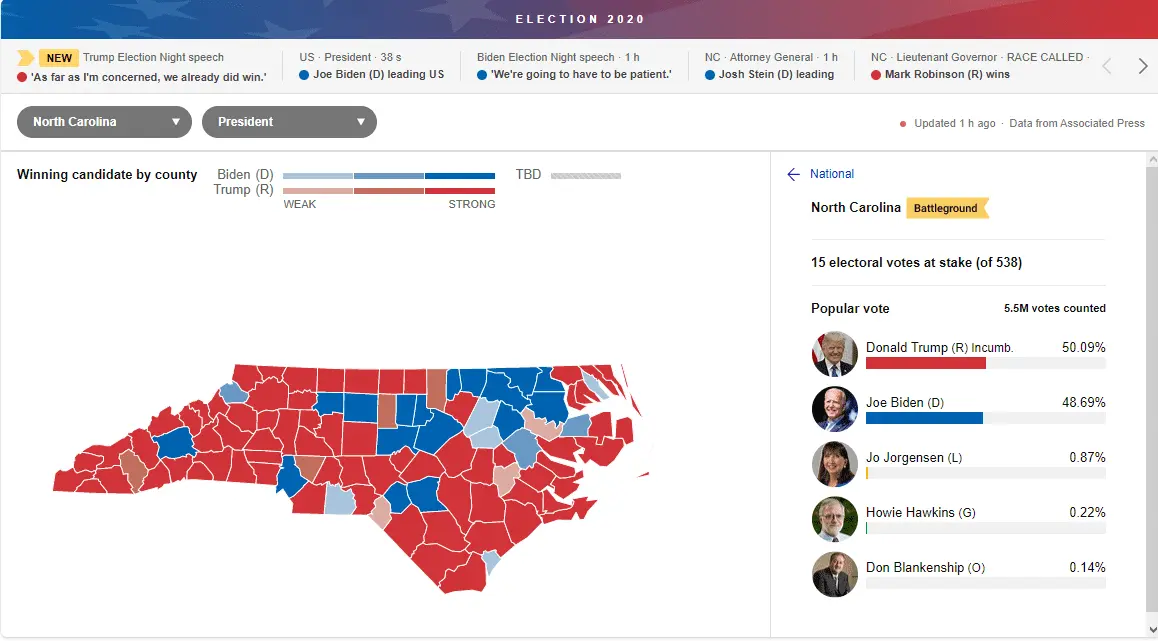Go back to National results
This screenshot has width=1158, height=641.
[x=832, y=174]
